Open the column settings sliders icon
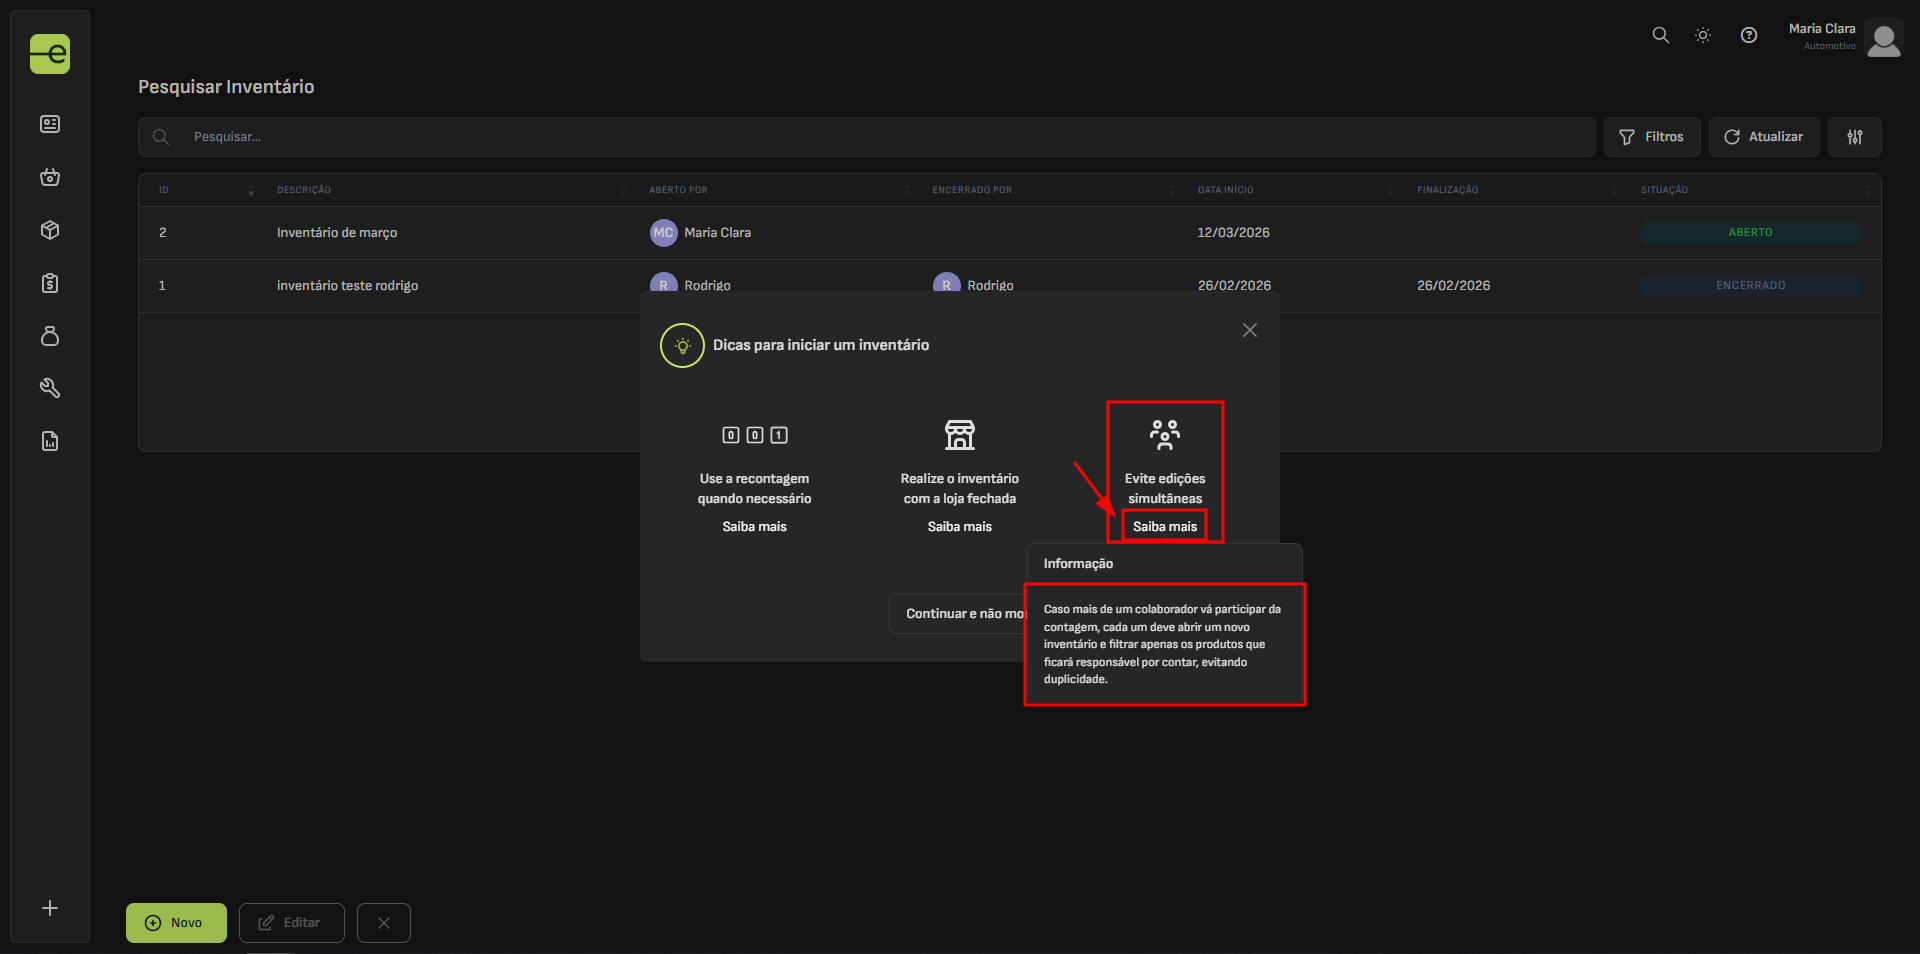This screenshot has height=954, width=1920. pos(1854,137)
